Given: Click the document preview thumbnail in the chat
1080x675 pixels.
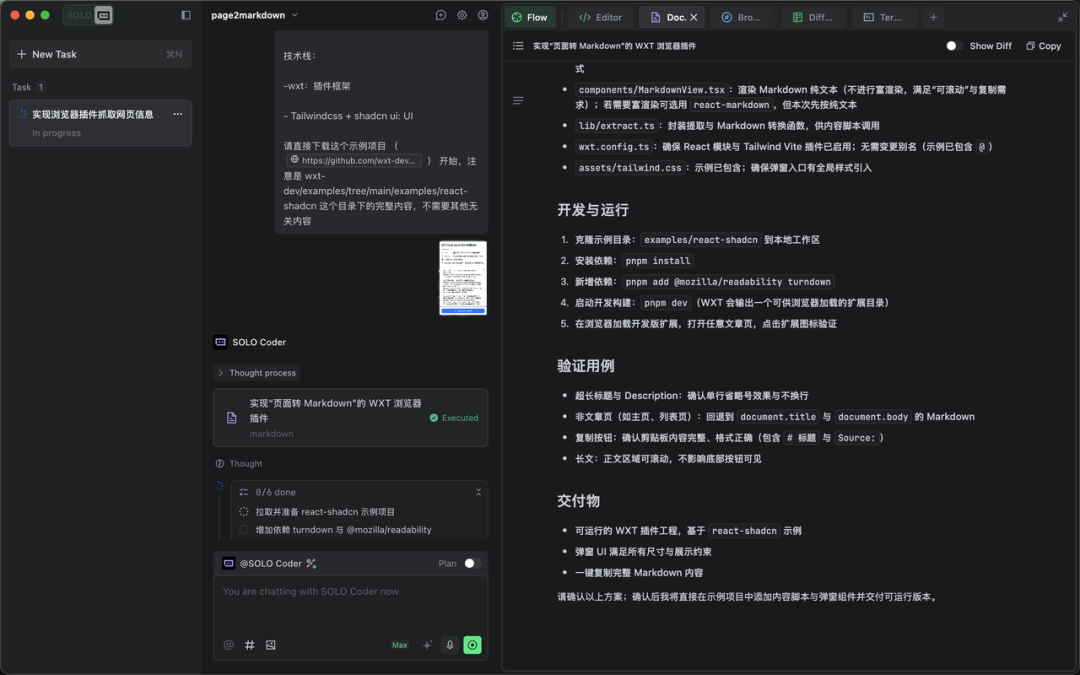Looking at the screenshot, I should 463,277.
